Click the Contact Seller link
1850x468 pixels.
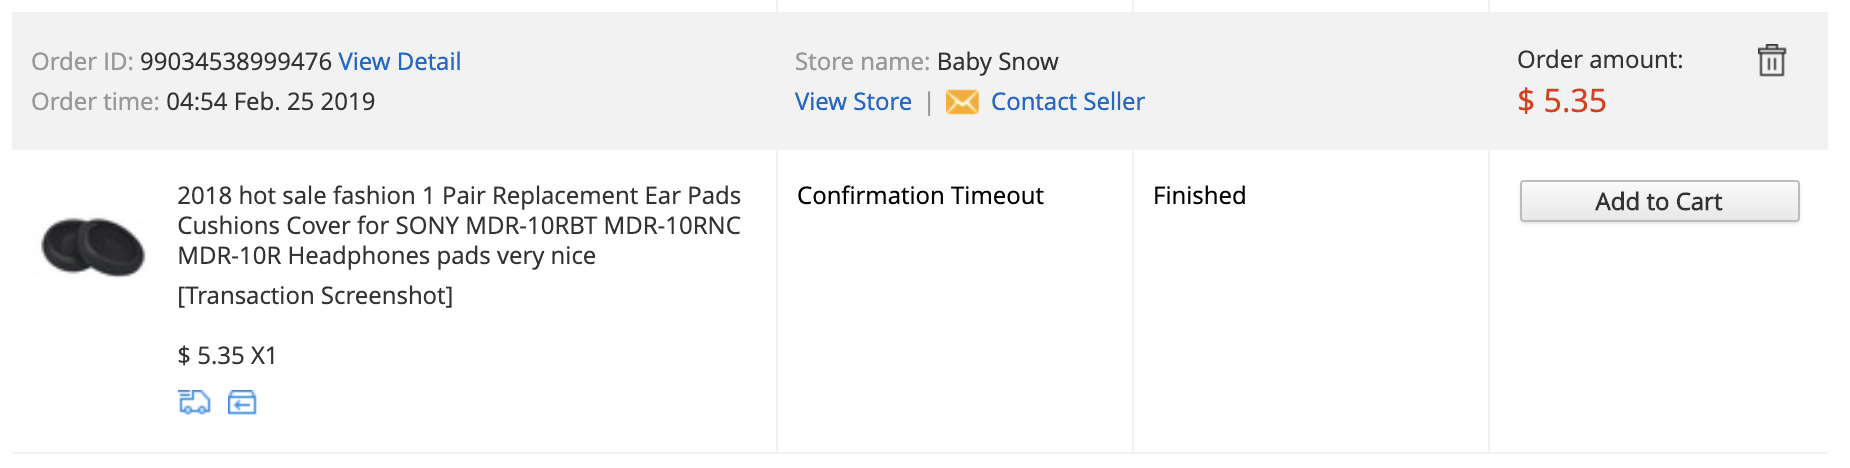coord(1067,102)
